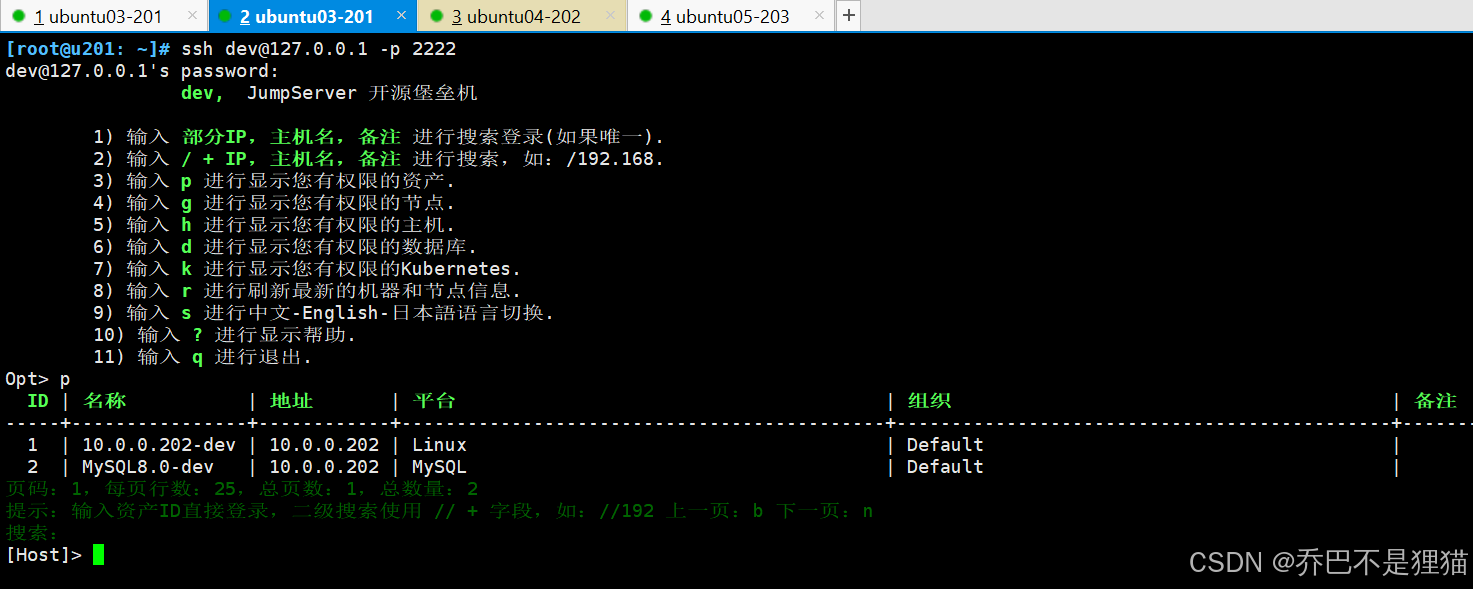Select the MySQL8.0-dev asset name

click(148, 467)
